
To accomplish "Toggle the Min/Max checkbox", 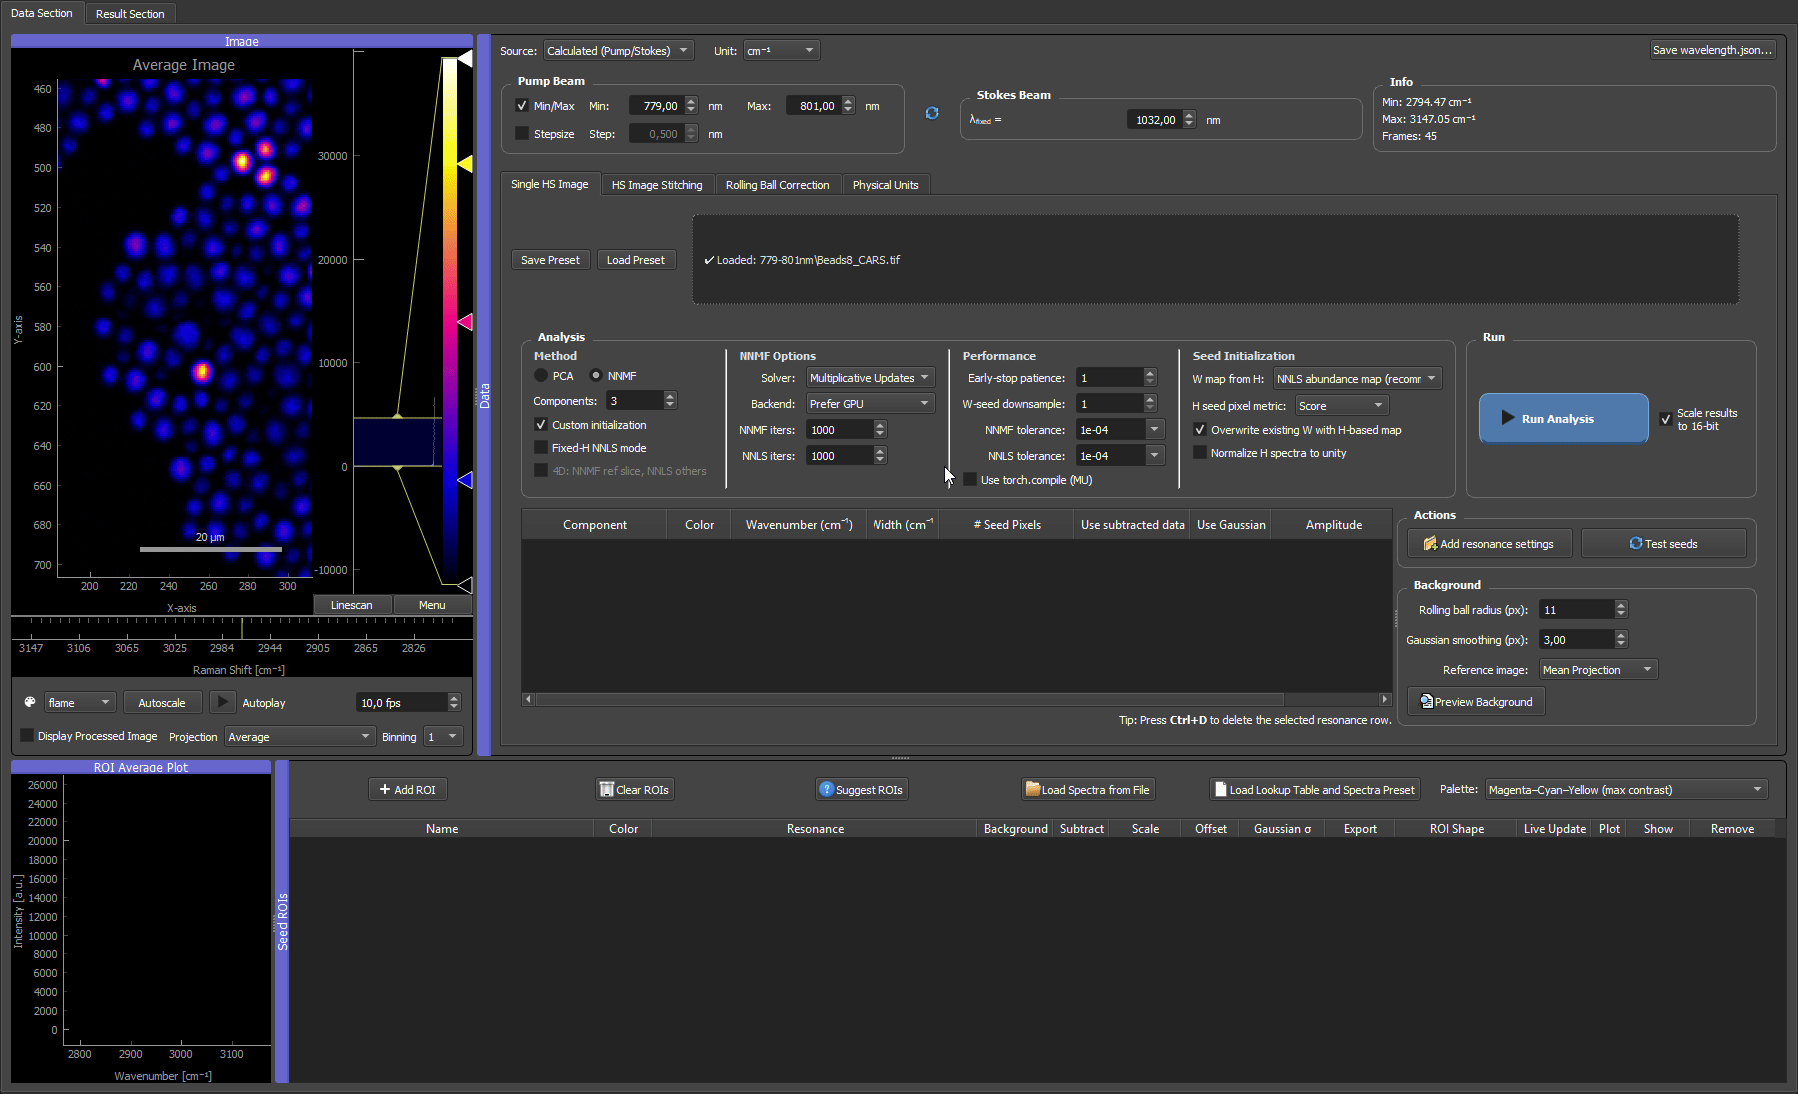I will click(x=522, y=106).
